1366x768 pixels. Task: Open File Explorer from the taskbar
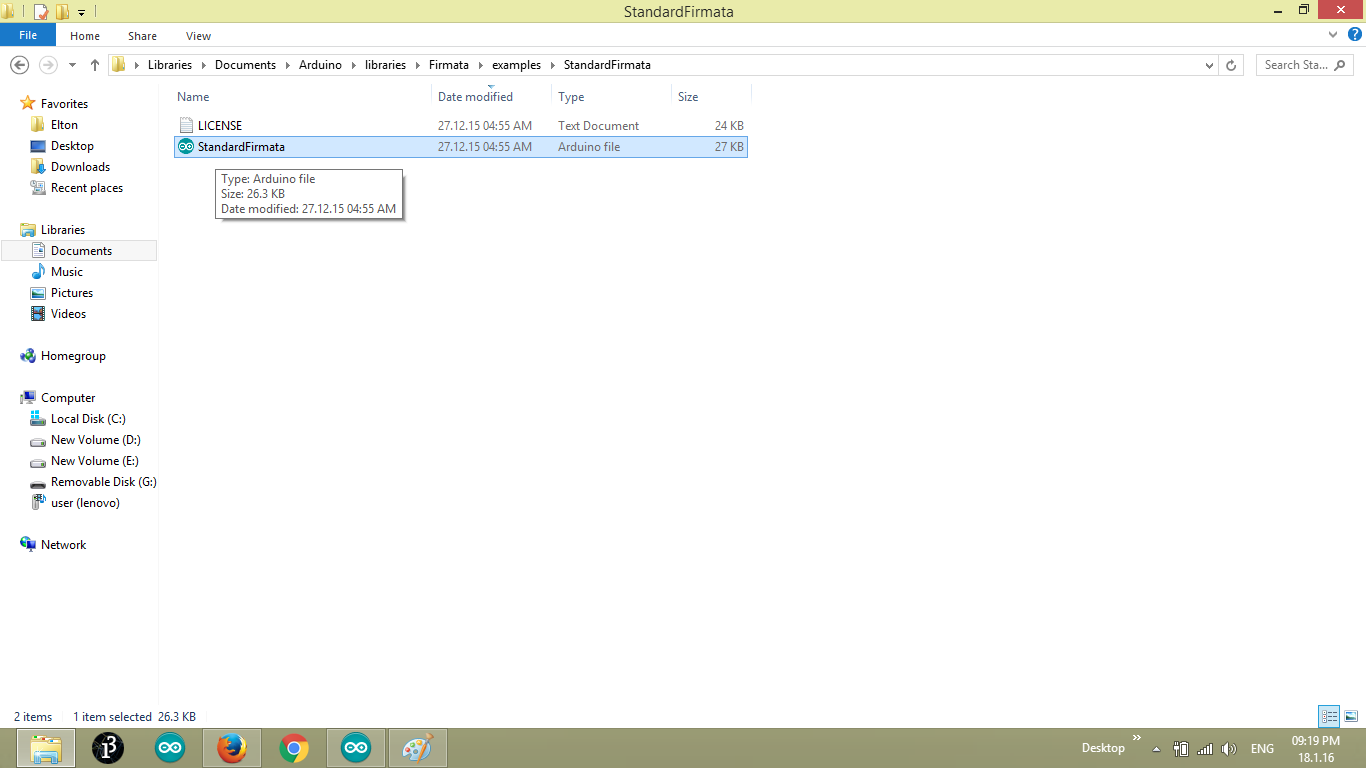point(46,748)
